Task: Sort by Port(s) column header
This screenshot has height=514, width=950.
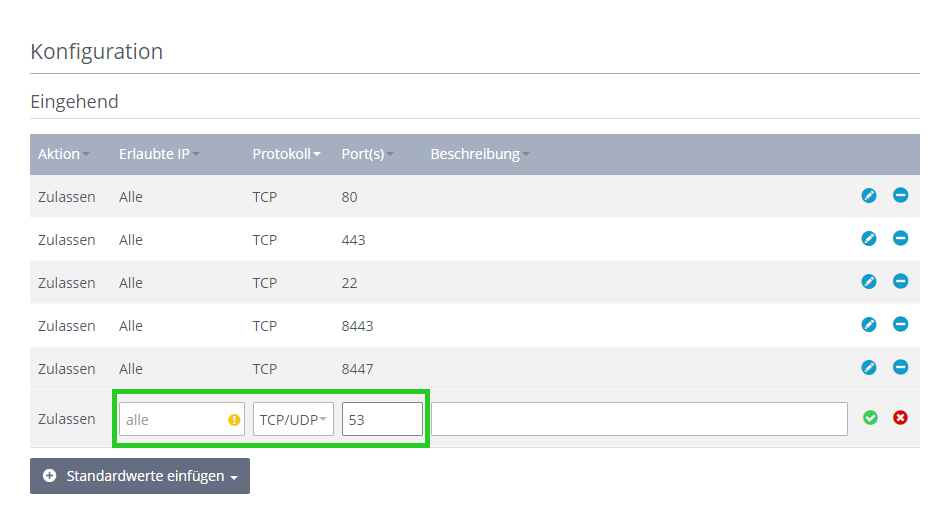Action: pos(367,154)
